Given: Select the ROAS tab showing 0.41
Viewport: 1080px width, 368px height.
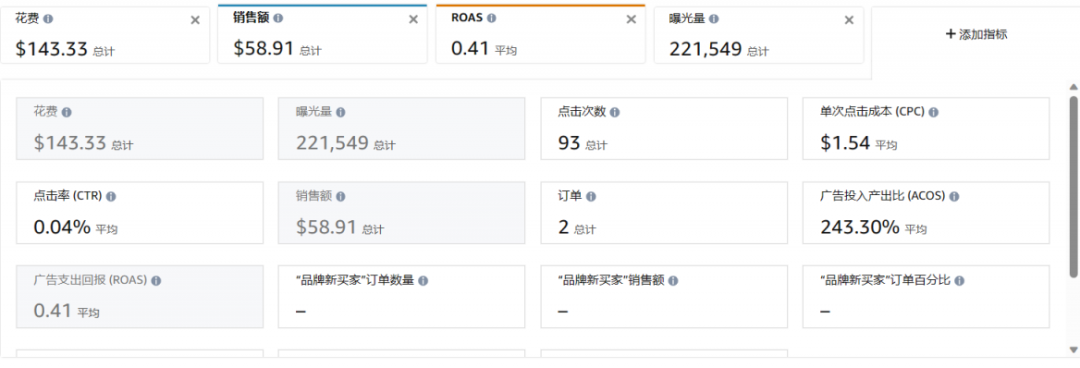Looking at the screenshot, I should (x=541, y=34).
